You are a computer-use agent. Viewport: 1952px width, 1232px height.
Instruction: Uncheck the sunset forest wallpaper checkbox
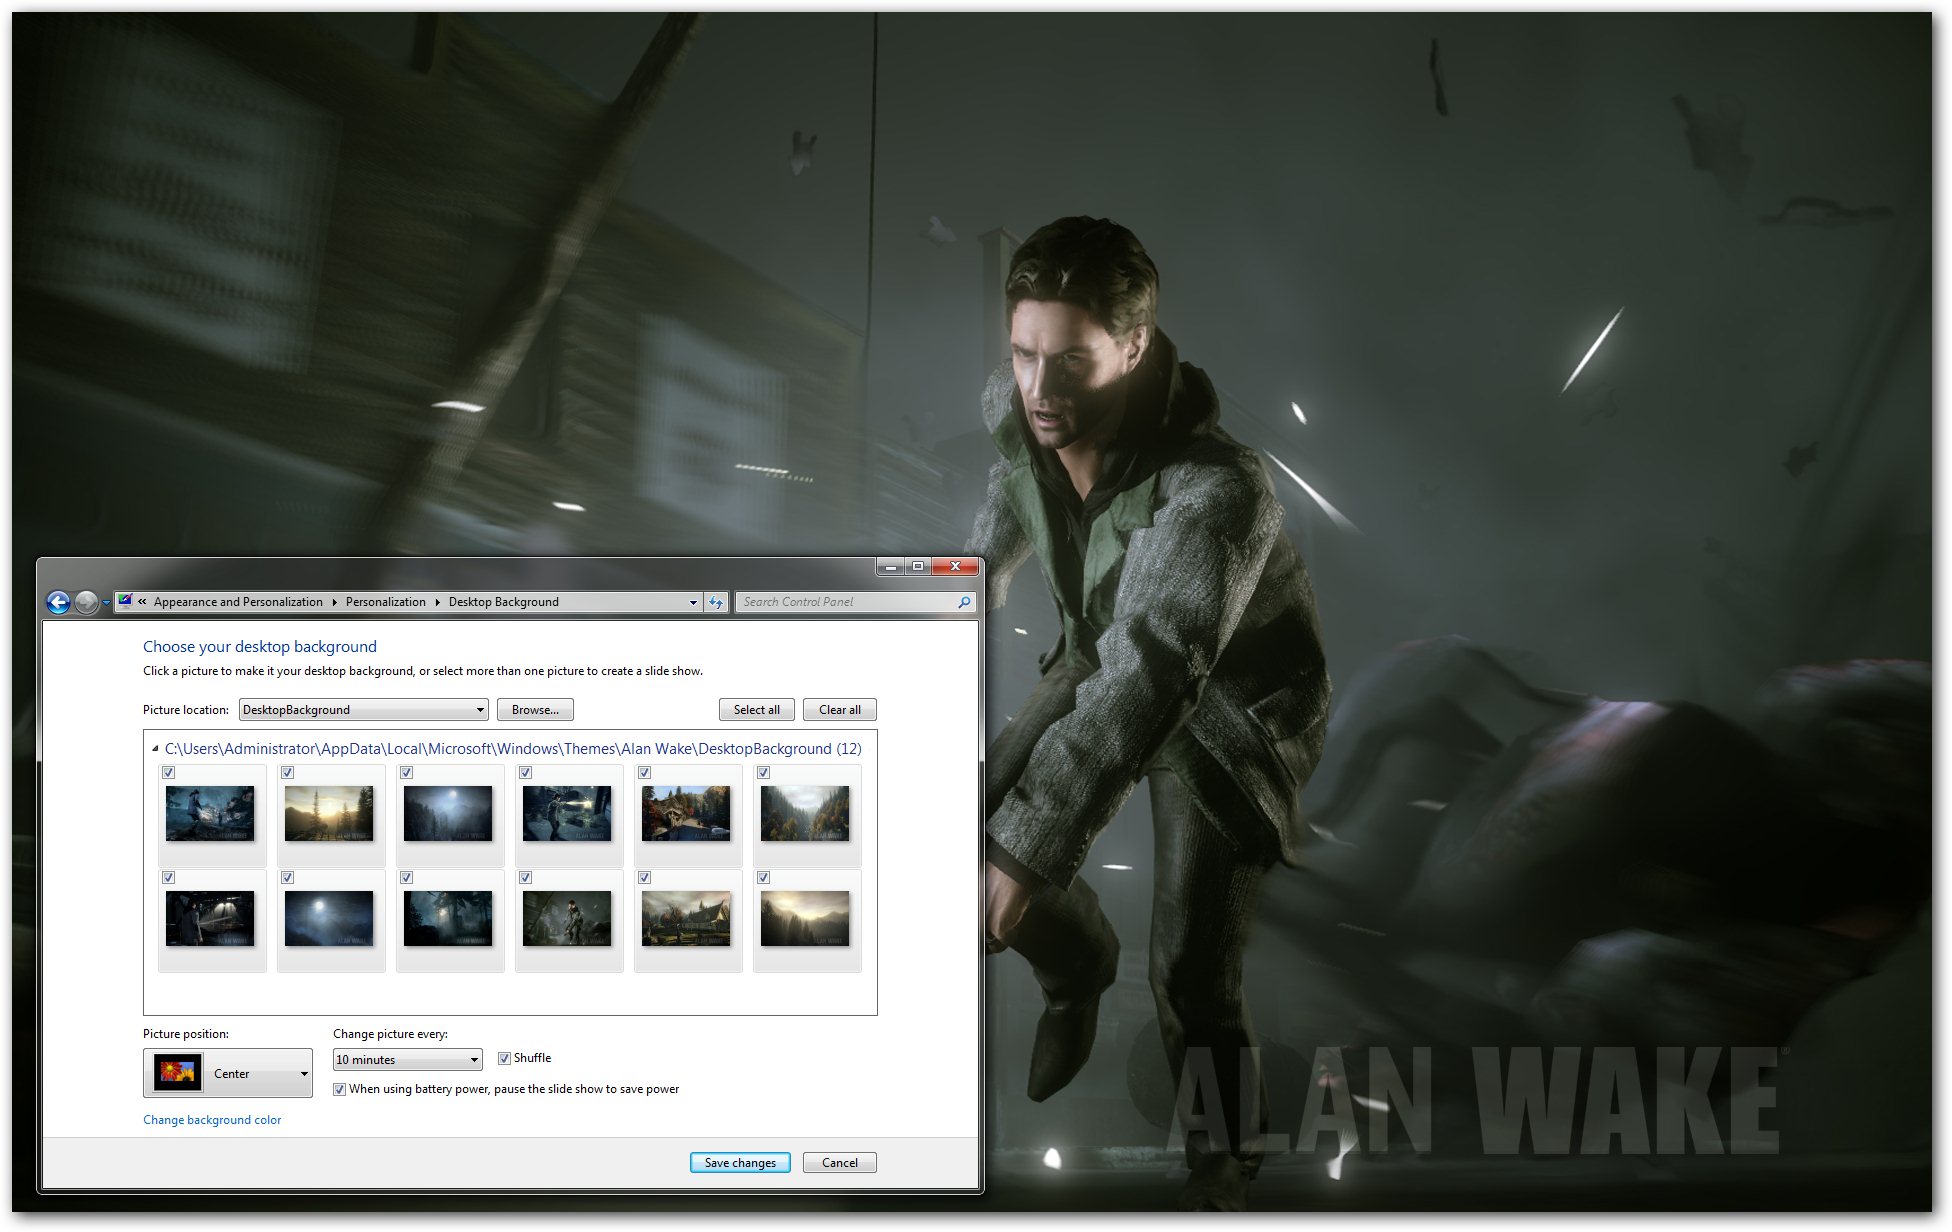[288, 773]
